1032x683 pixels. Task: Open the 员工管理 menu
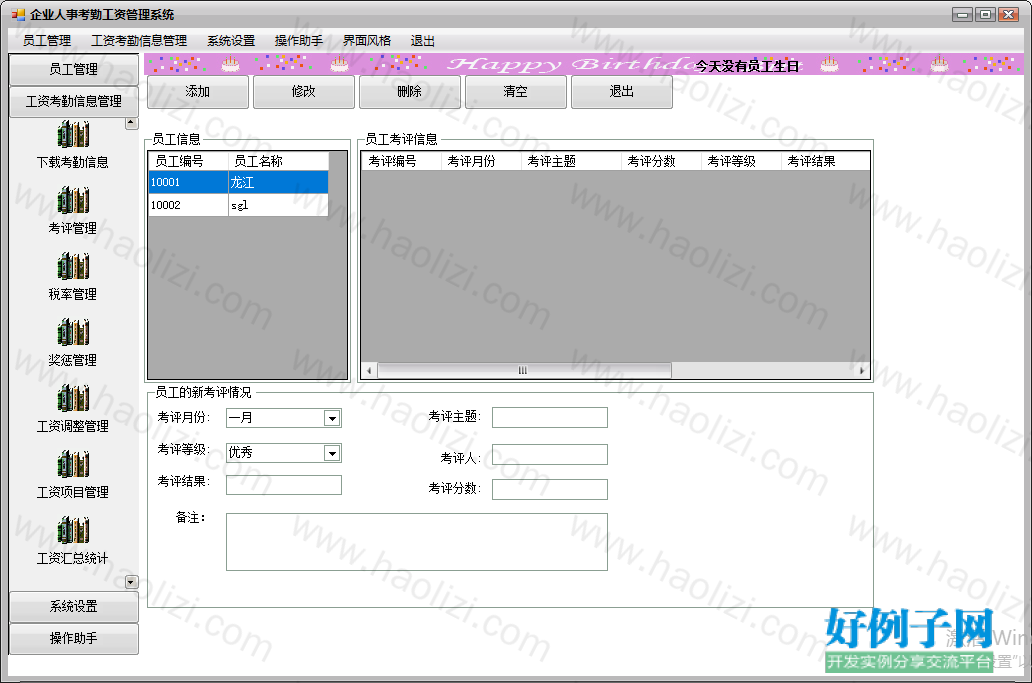(x=47, y=41)
